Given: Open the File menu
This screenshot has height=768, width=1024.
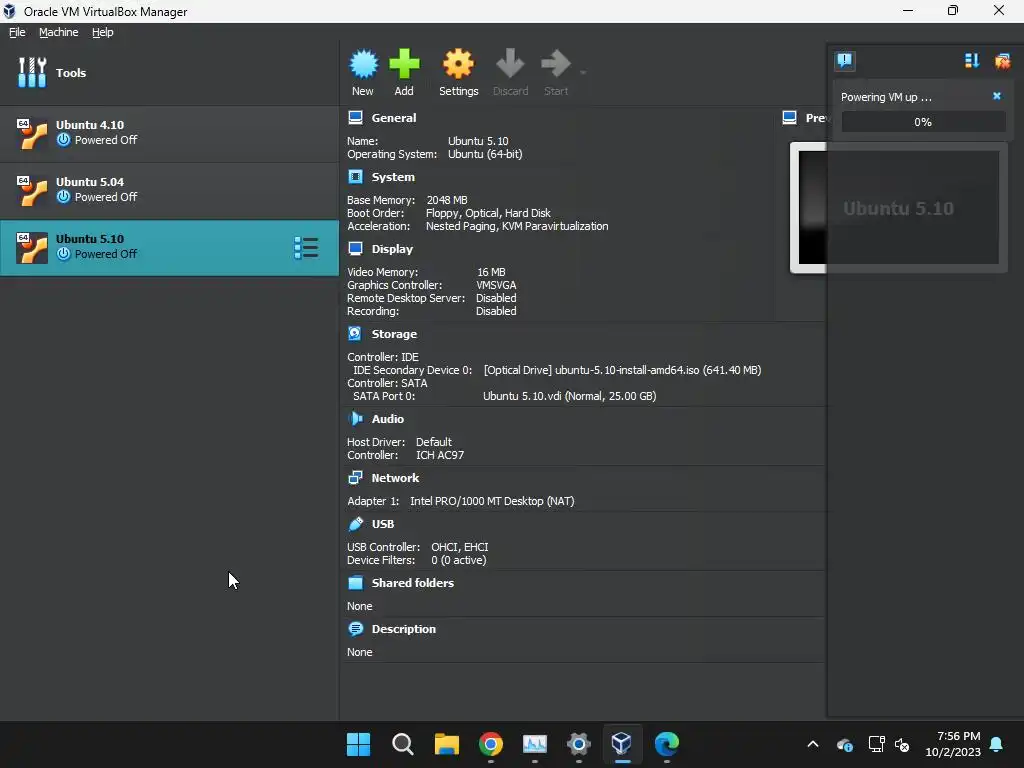Looking at the screenshot, I should coord(17,32).
